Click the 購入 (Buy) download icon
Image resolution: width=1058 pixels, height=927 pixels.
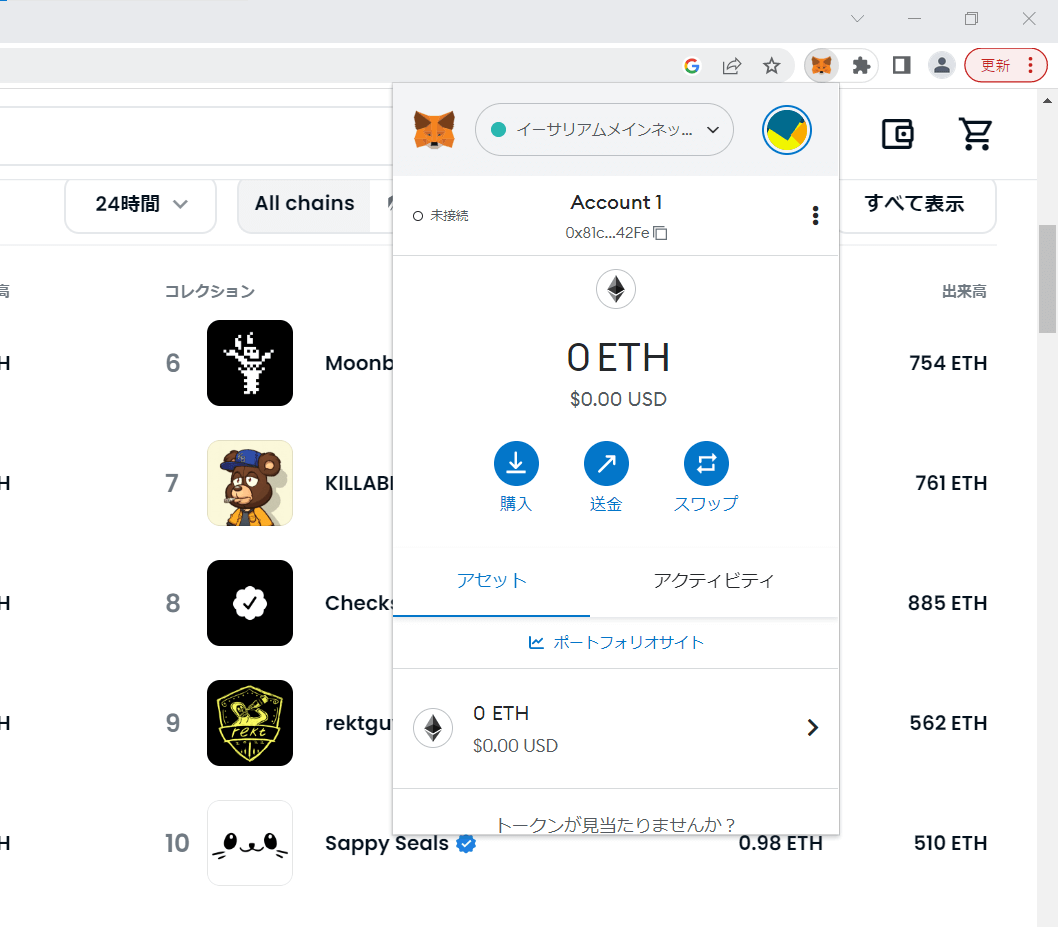tap(516, 463)
